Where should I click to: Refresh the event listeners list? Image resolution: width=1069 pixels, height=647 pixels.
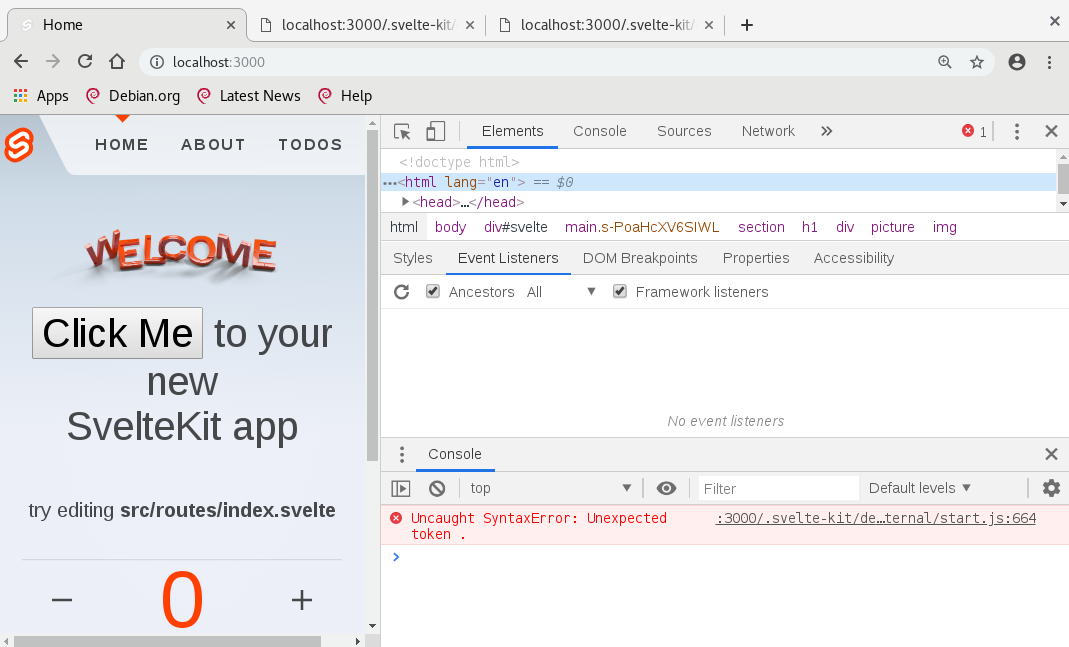click(401, 291)
